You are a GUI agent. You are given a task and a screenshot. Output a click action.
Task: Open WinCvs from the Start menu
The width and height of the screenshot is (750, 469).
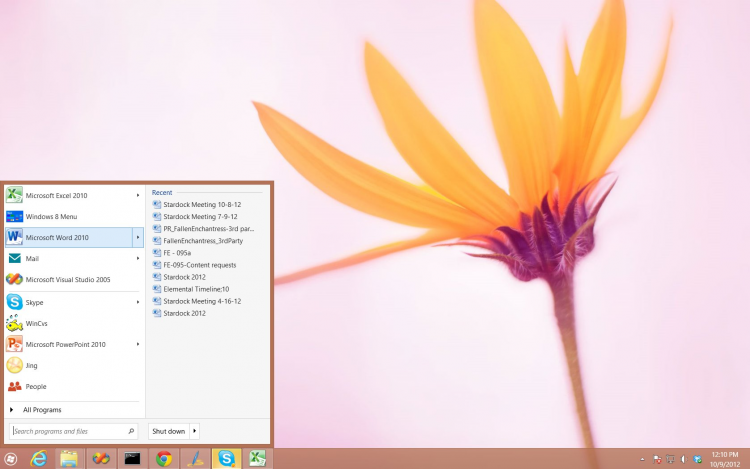click(36, 324)
